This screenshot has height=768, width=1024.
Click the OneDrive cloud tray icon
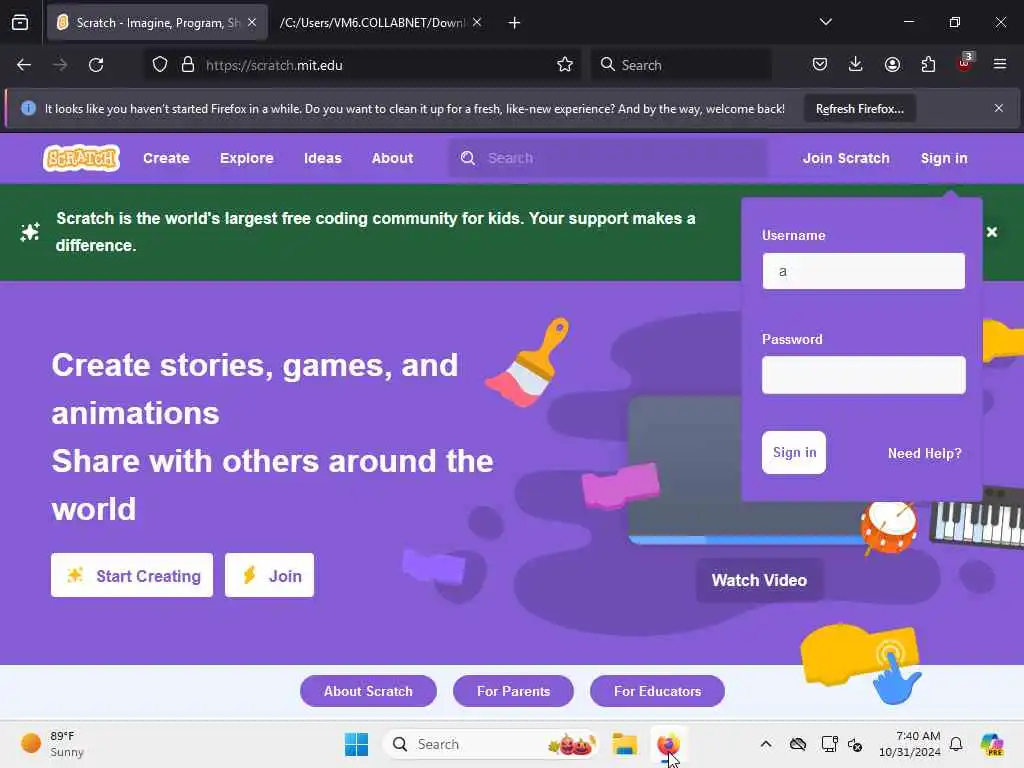(797, 744)
